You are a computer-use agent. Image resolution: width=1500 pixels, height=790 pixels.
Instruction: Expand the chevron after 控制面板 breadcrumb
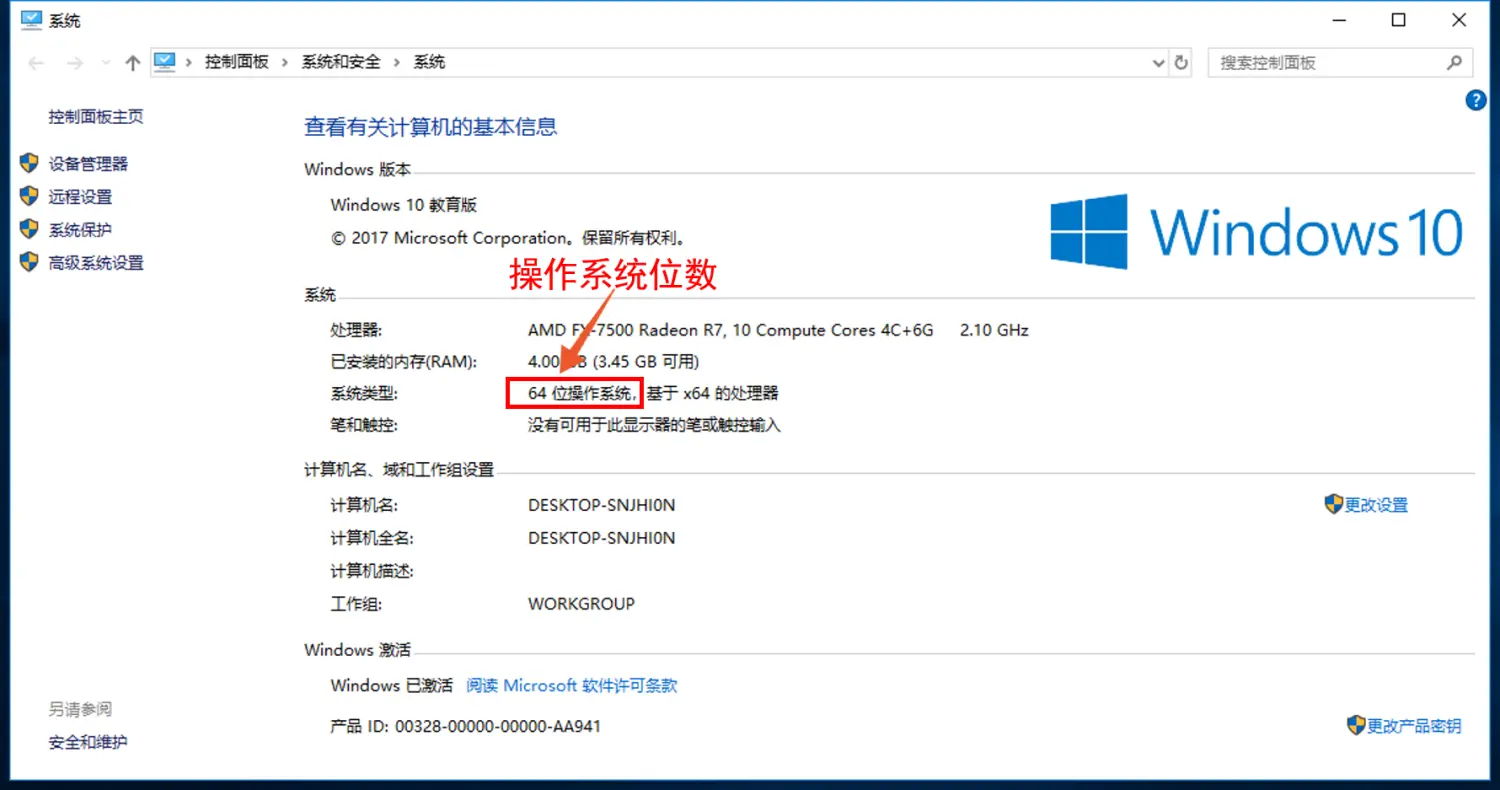pyautogui.click(x=285, y=62)
